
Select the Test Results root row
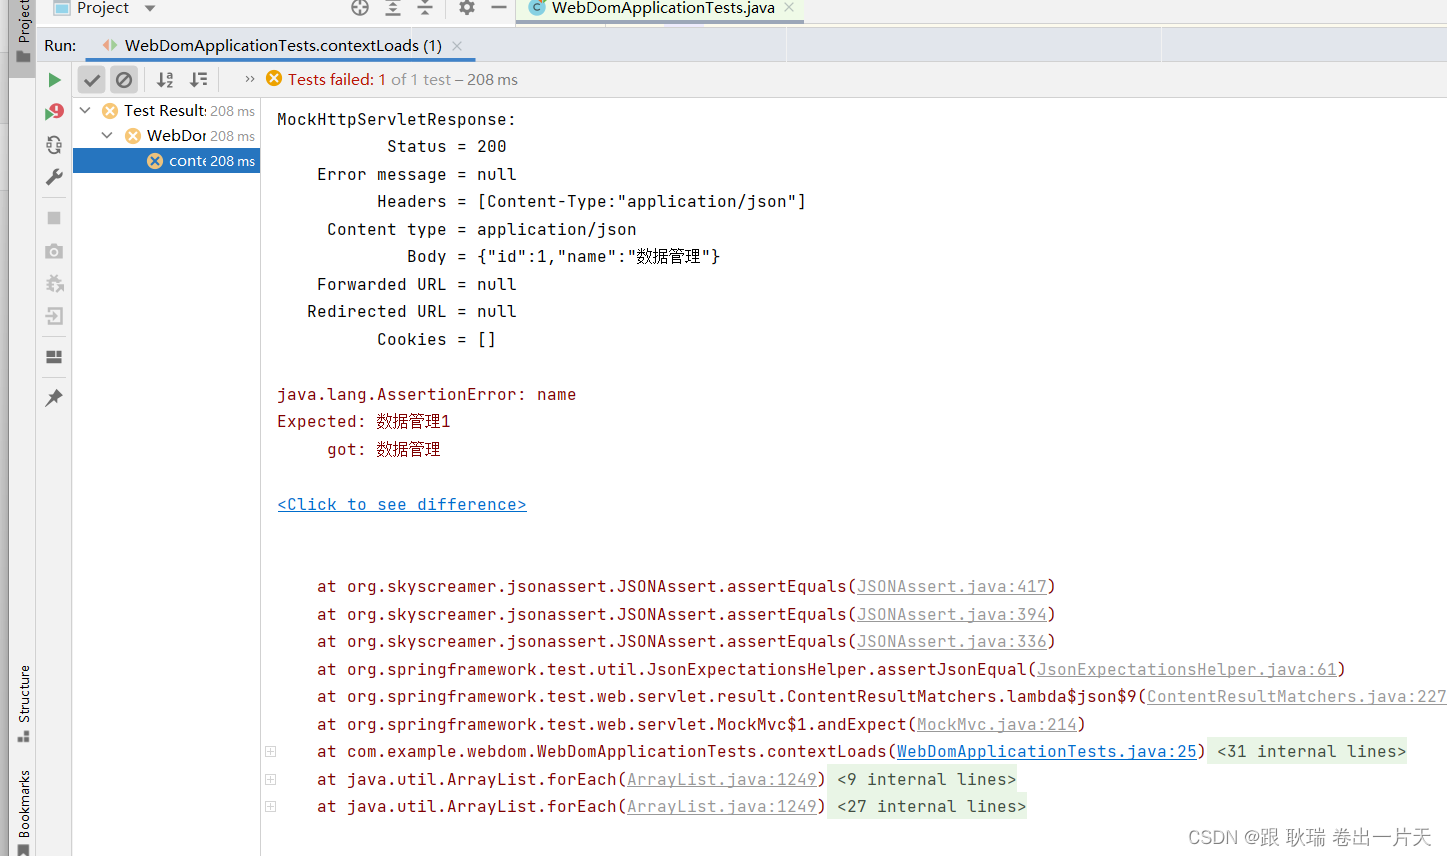166,111
